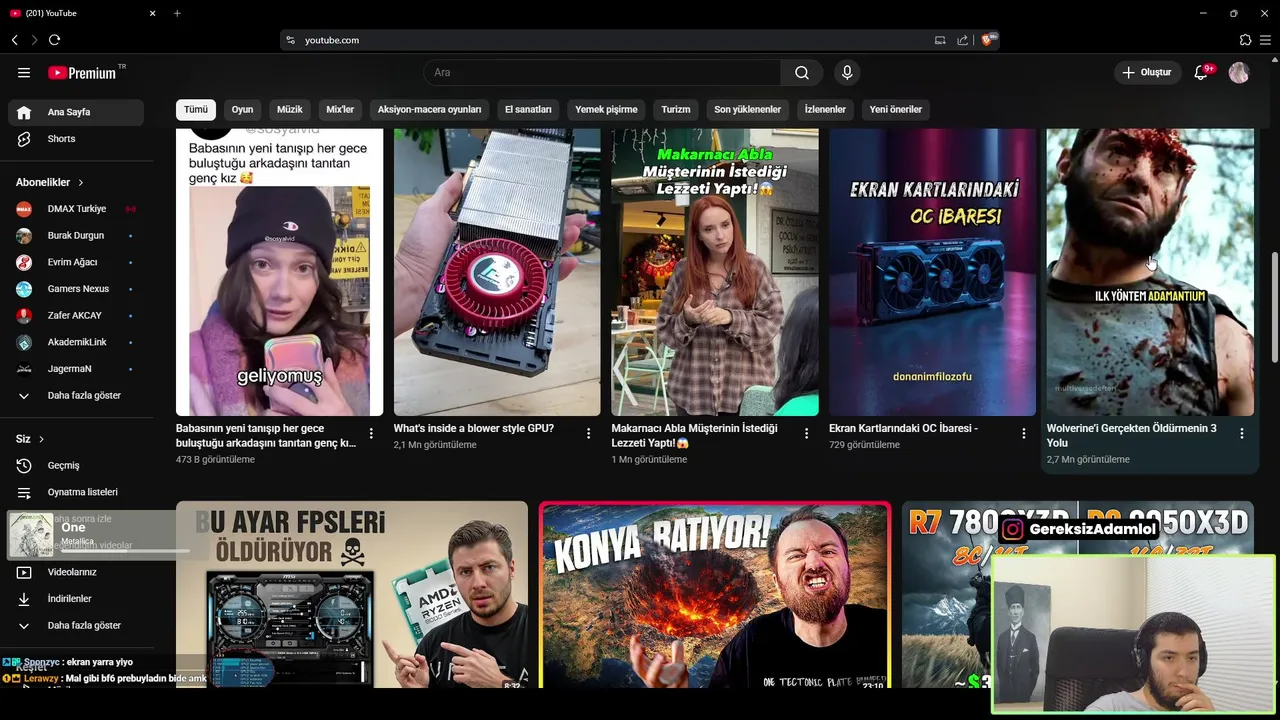Viewport: 1280px width, 720px height.
Task: Select the Müzik filter chip
Action: coord(290,109)
